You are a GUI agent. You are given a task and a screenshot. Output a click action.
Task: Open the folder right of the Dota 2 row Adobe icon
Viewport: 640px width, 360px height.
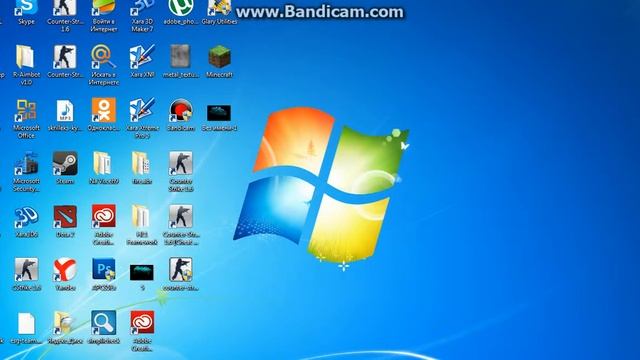click(x=142, y=225)
